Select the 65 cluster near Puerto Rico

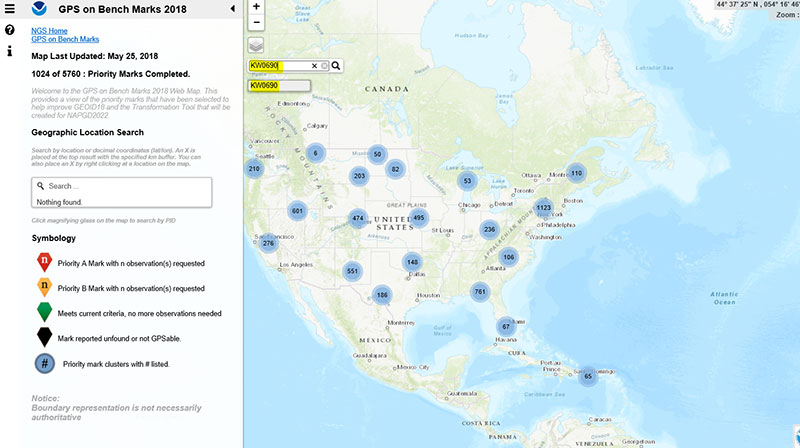pyautogui.click(x=588, y=376)
